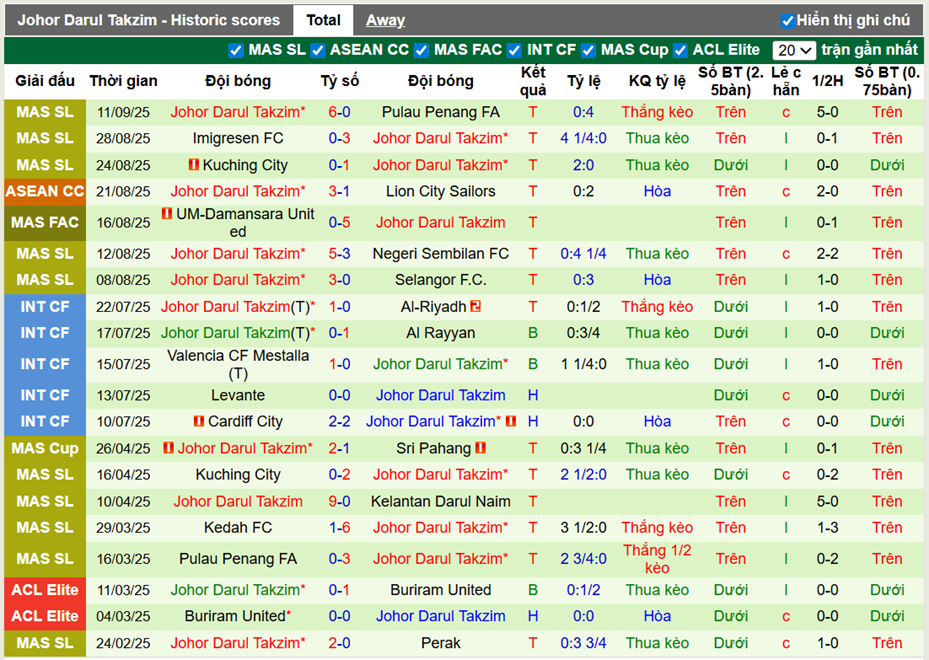Open the 6-0 score against Pulau Penang FA

pos(339,112)
